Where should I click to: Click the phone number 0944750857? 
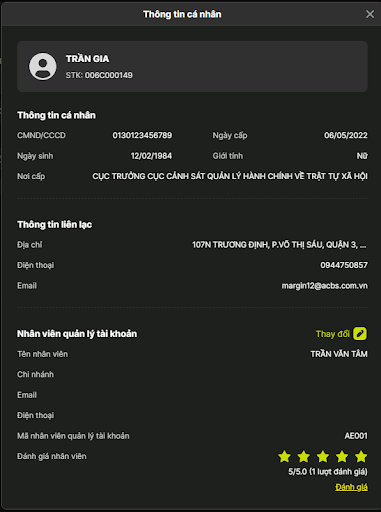click(344, 265)
